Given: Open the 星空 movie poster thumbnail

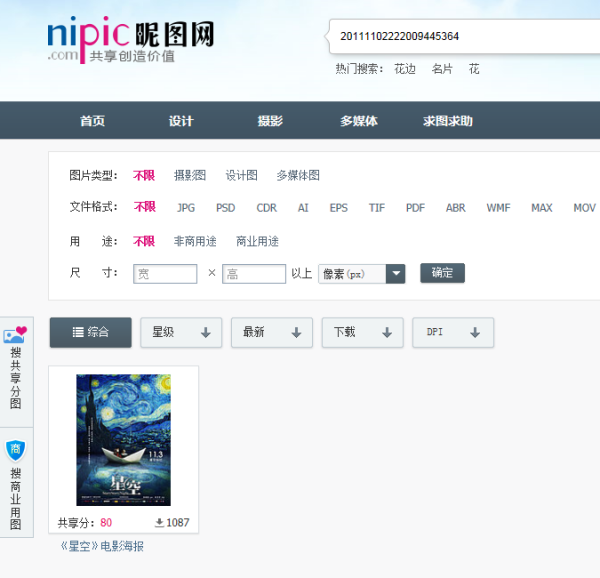Looking at the screenshot, I should click(x=123, y=440).
